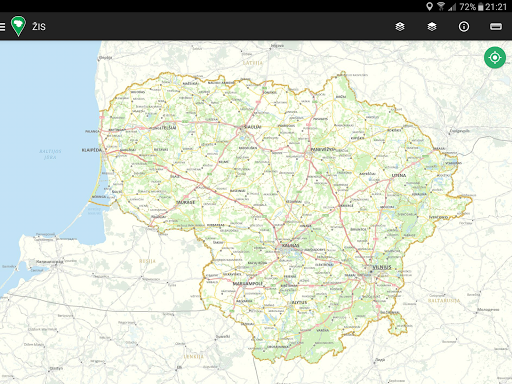Tap the Klaipėda label on the coast
The width and height of the screenshot is (512, 384).
coord(91,150)
